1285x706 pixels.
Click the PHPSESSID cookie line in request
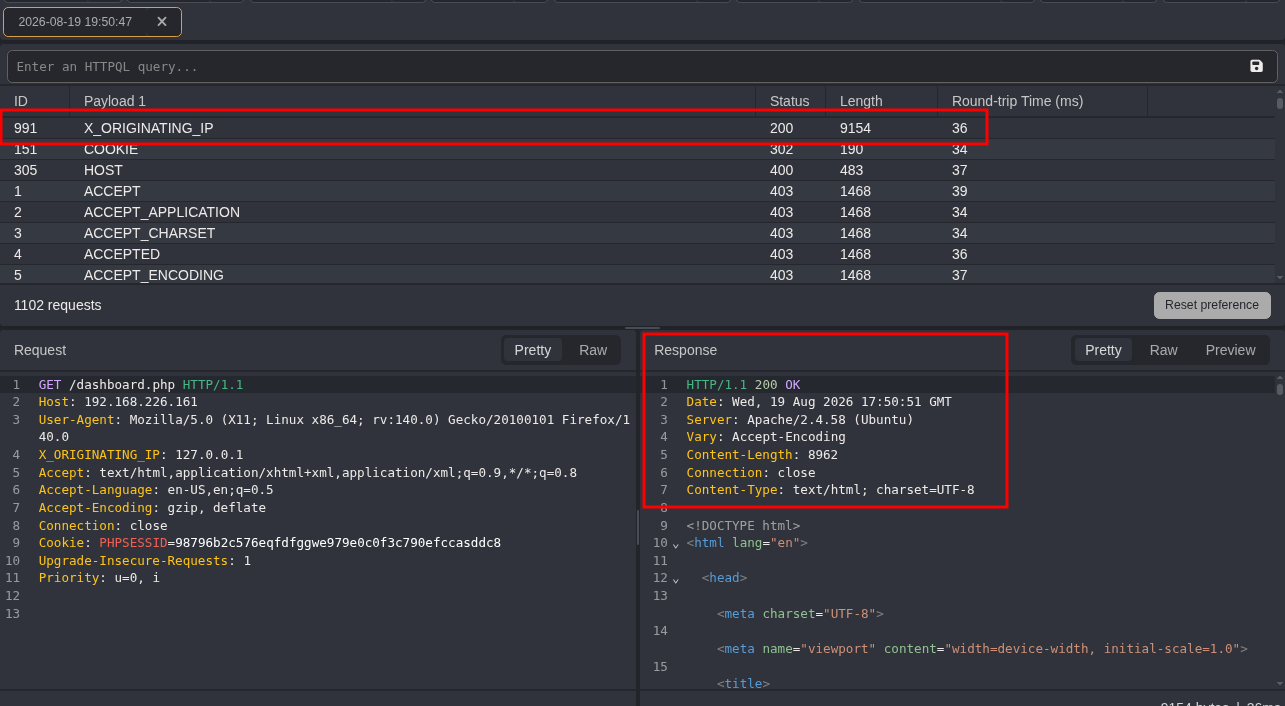coord(270,543)
